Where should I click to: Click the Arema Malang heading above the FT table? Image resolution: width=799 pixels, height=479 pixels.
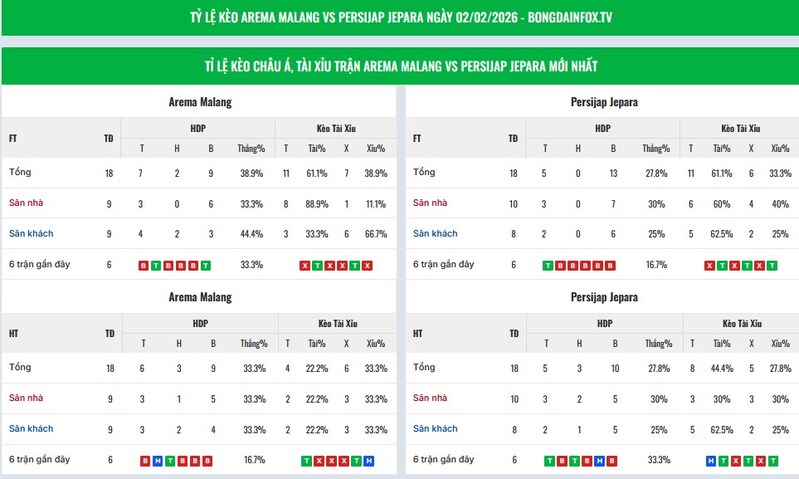coord(201,102)
